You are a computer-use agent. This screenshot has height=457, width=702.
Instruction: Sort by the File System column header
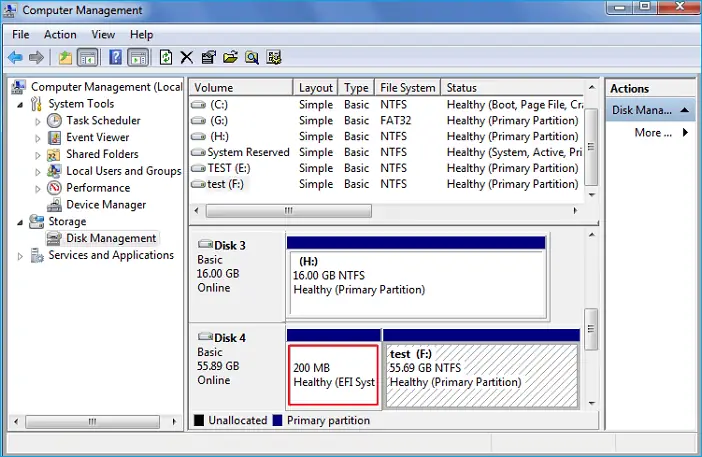pyautogui.click(x=408, y=87)
